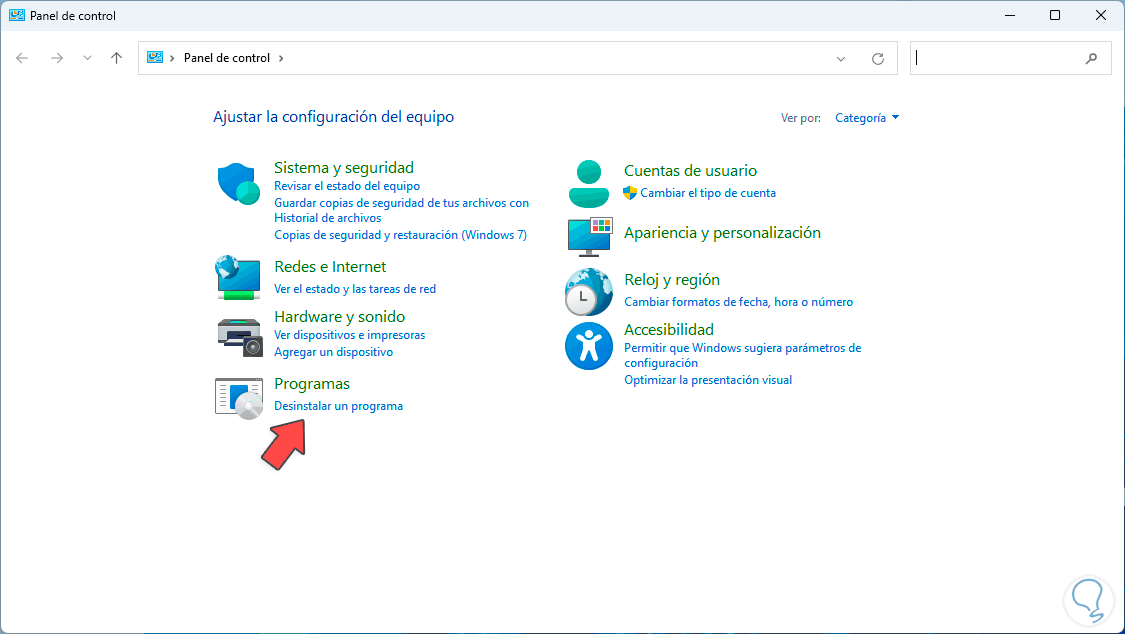Image resolution: width=1125 pixels, height=634 pixels.
Task: Open the Programas disc icon
Action: click(239, 398)
